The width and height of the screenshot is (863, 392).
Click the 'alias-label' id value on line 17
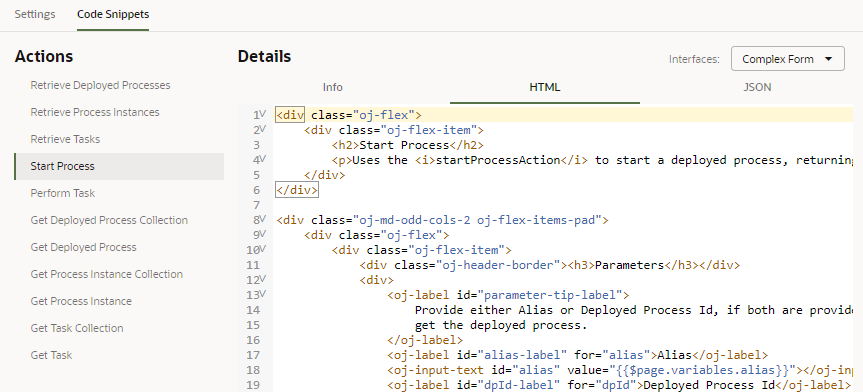[x=522, y=355]
